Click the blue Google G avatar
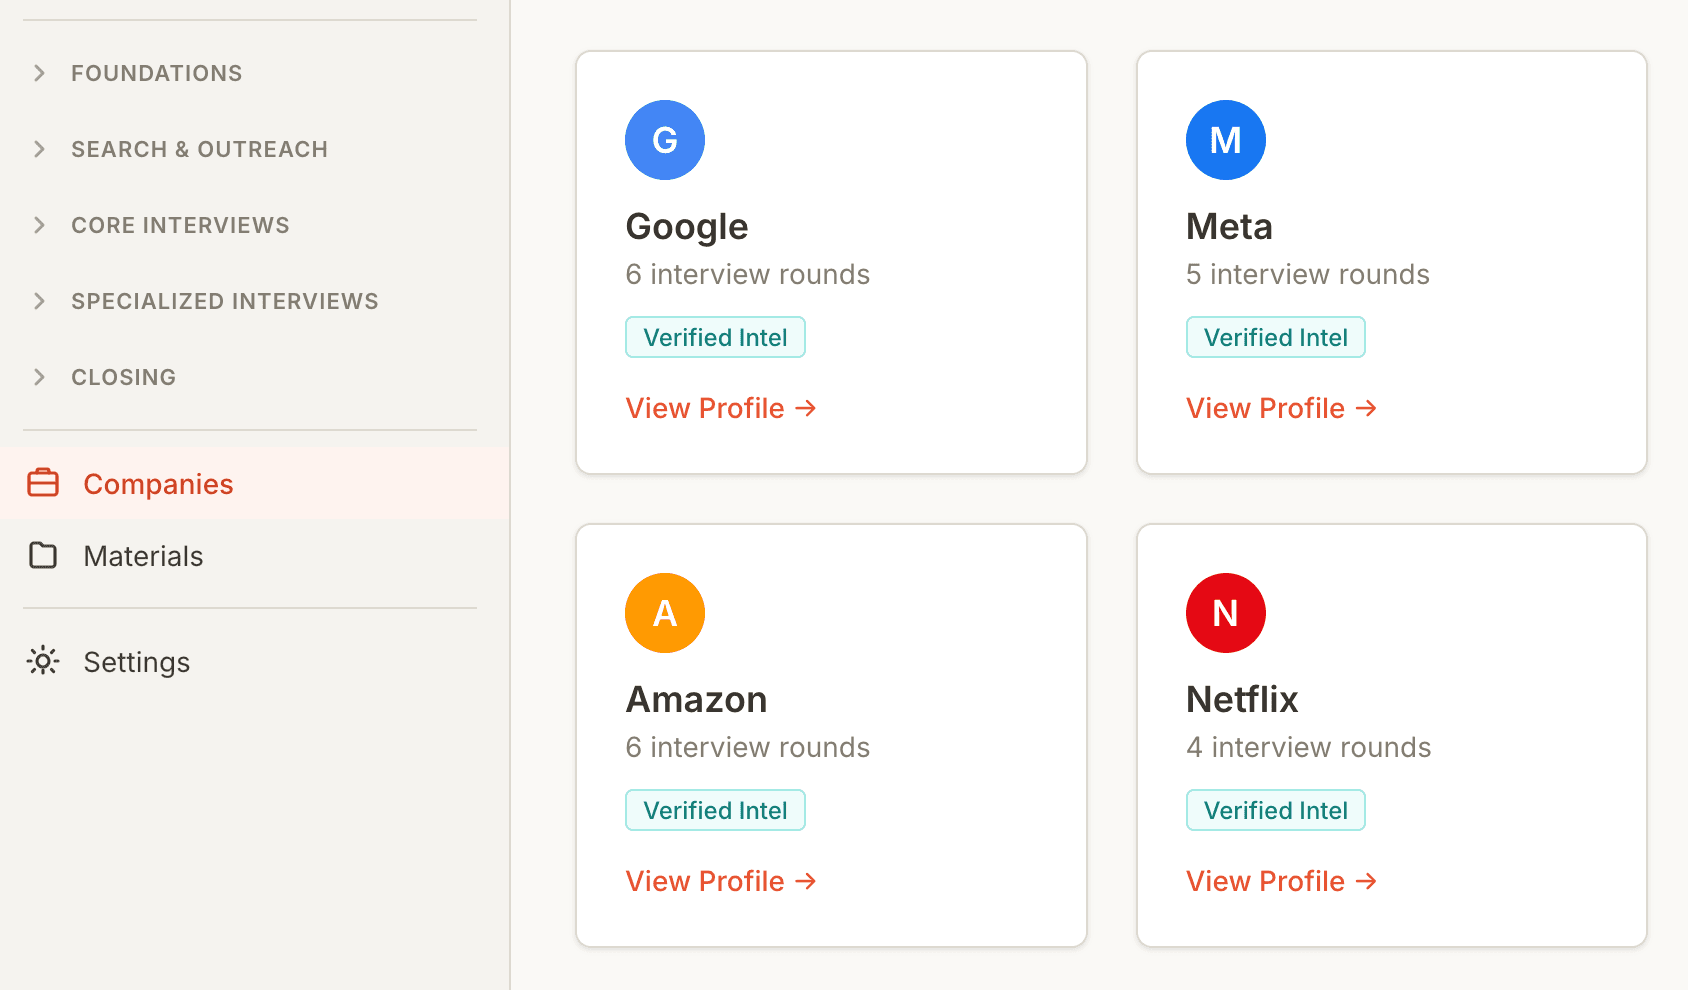 (x=665, y=140)
